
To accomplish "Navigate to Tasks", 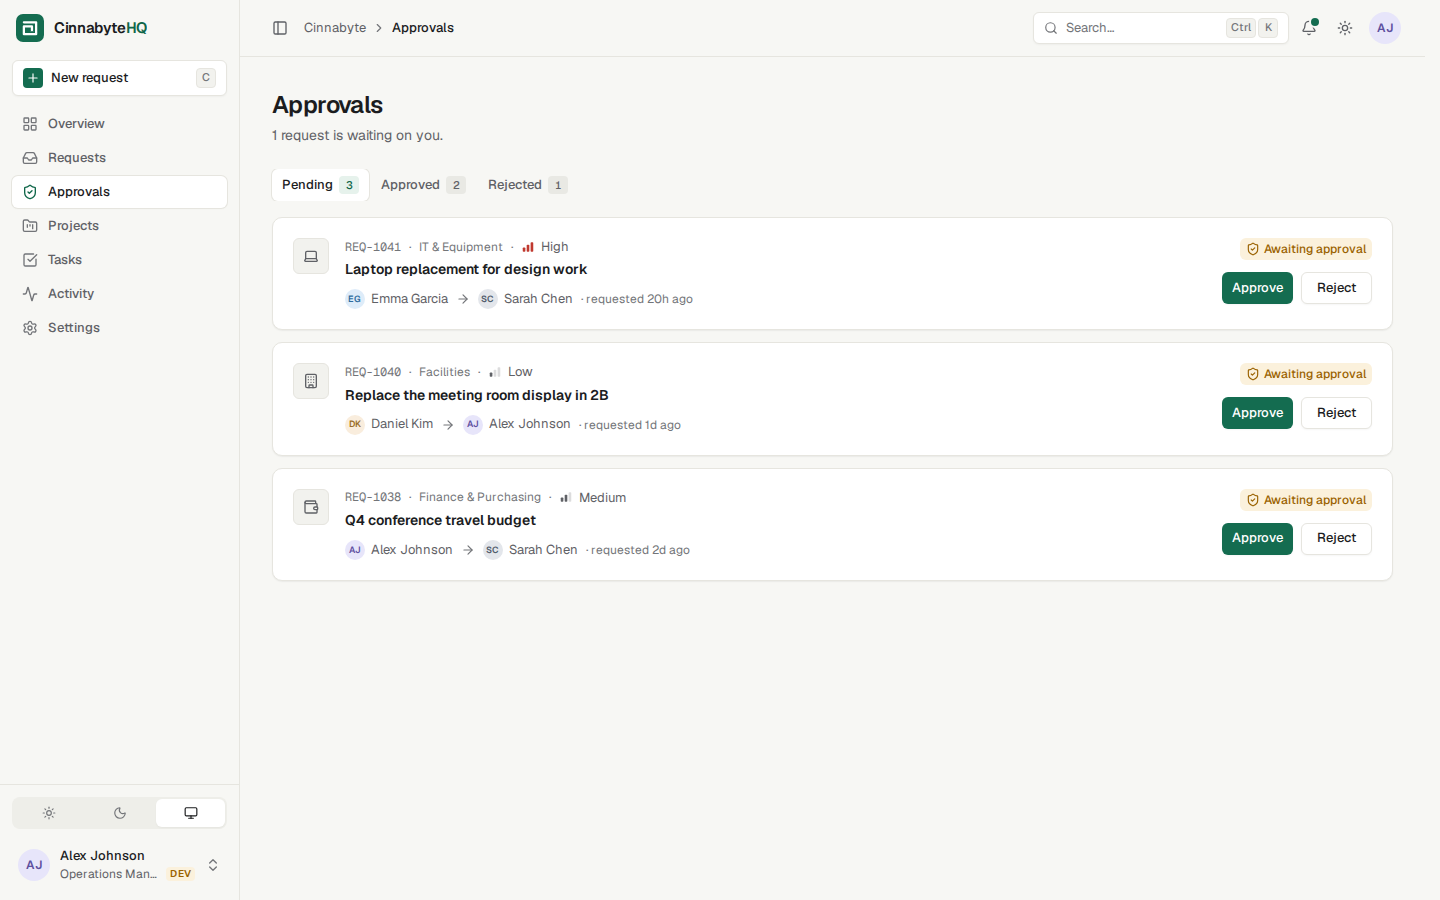I will [119, 260].
